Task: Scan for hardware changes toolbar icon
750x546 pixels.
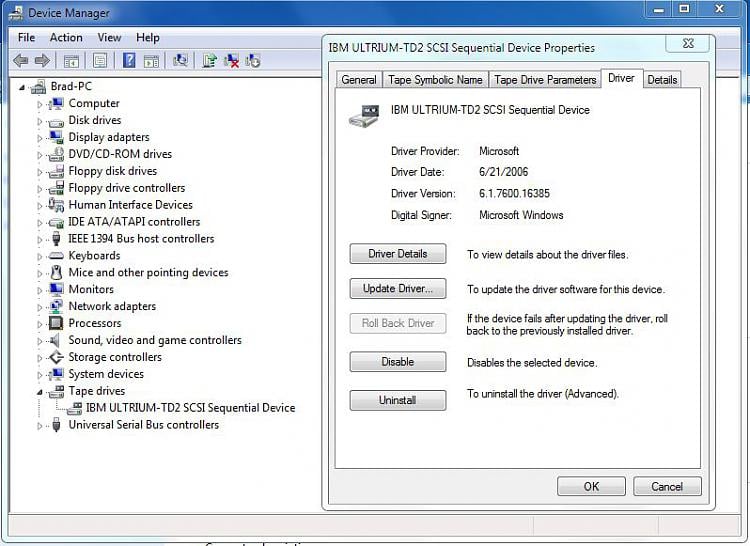Action: click(x=180, y=60)
